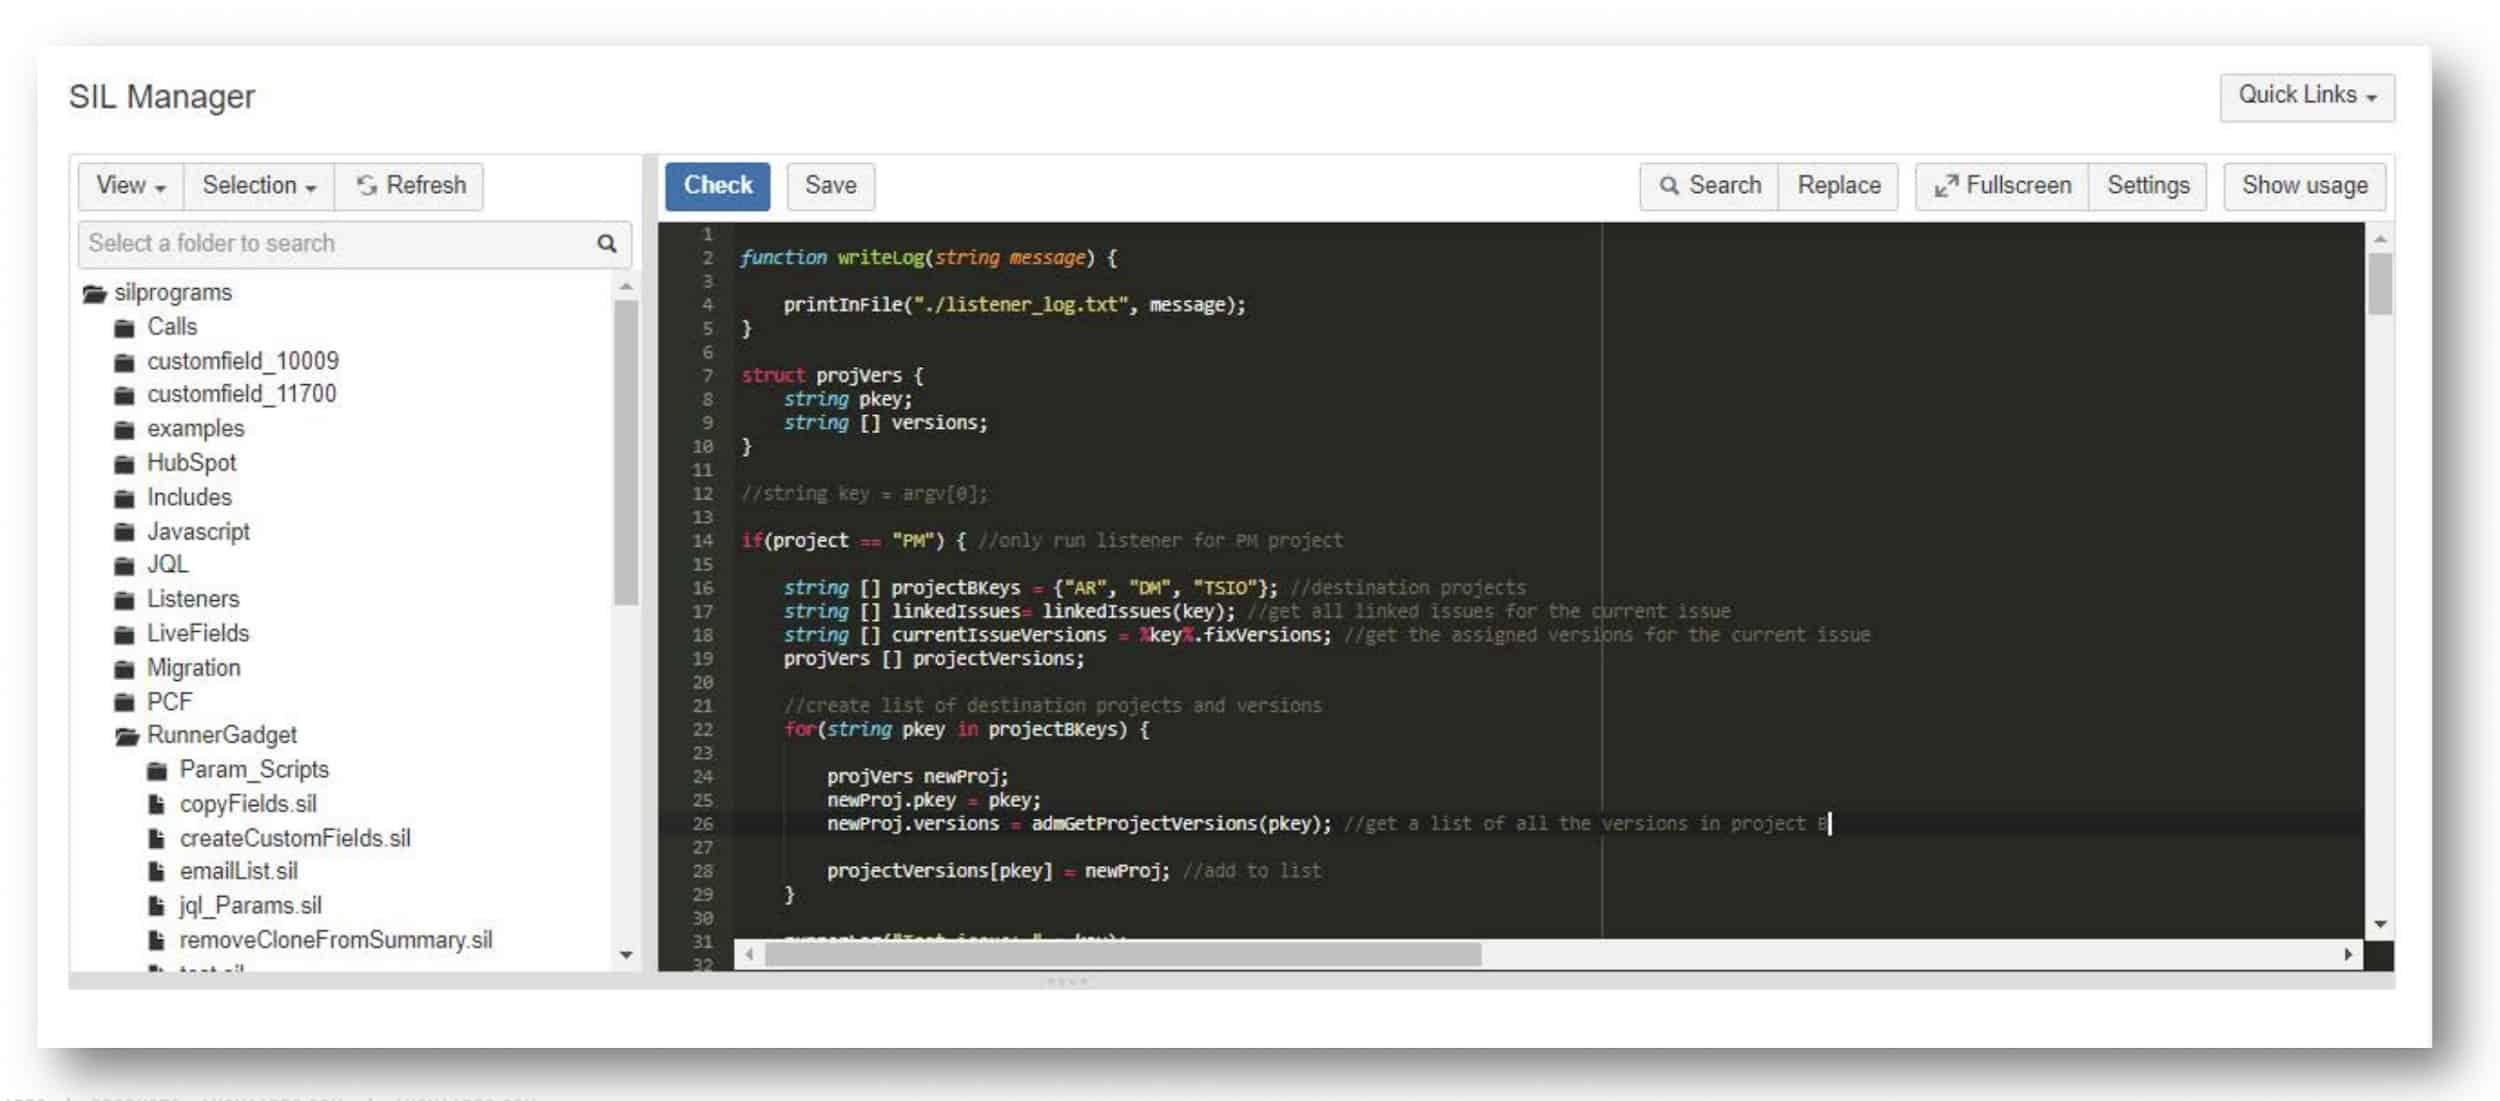
Task: Open the Quick Links dropdown
Action: click(x=2305, y=95)
